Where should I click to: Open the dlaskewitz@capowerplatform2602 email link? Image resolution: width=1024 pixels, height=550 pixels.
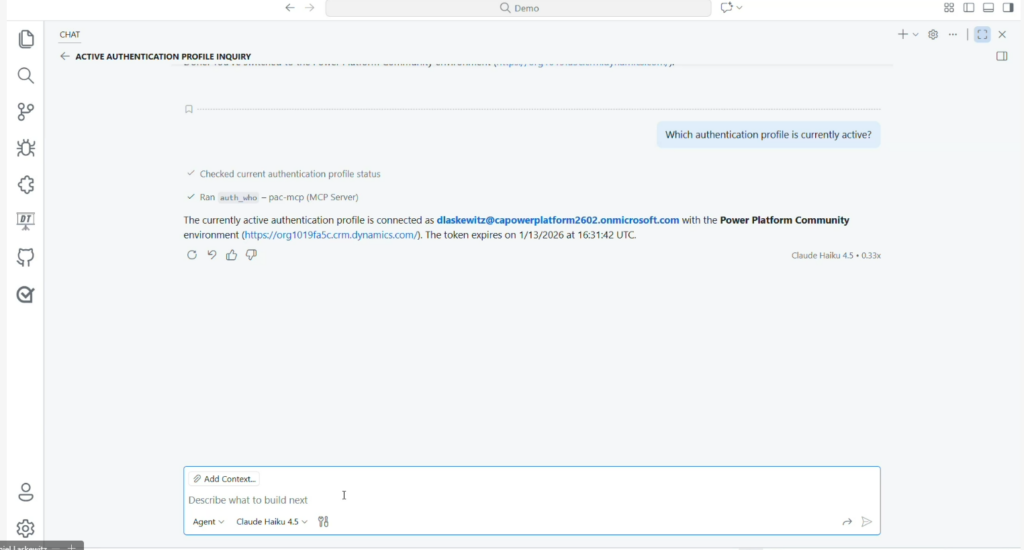click(558, 220)
